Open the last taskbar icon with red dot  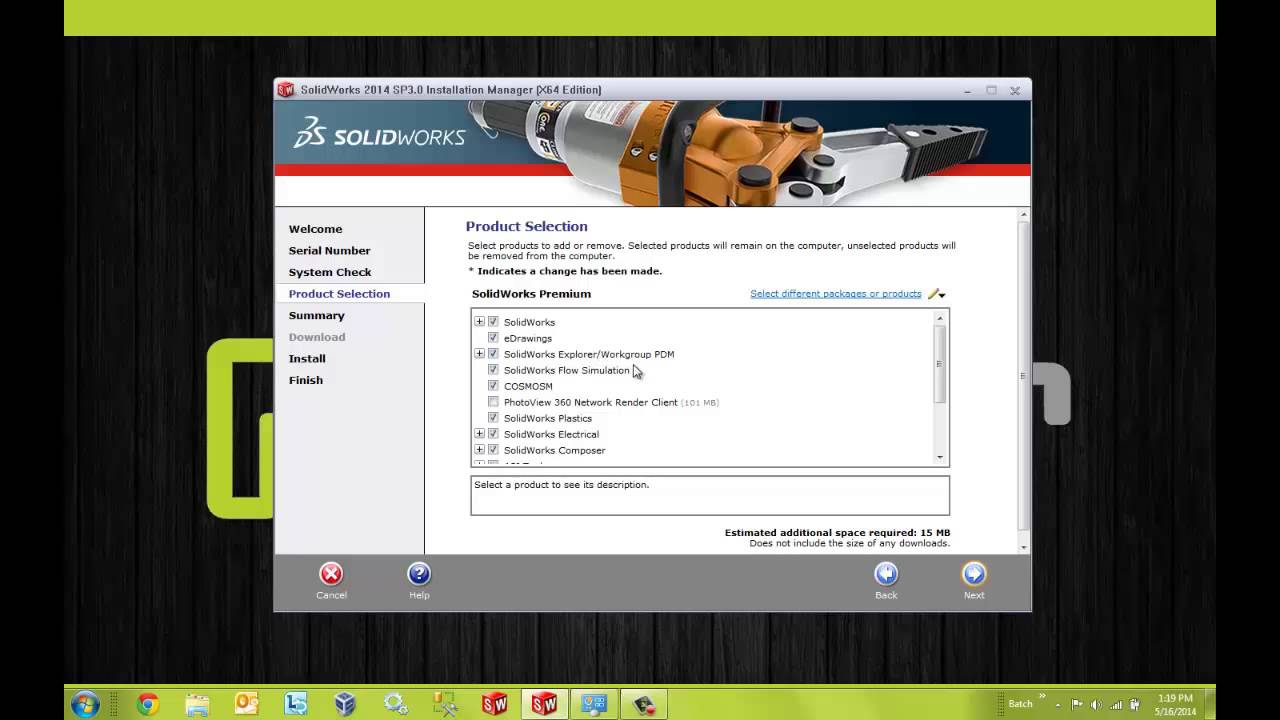click(643, 704)
